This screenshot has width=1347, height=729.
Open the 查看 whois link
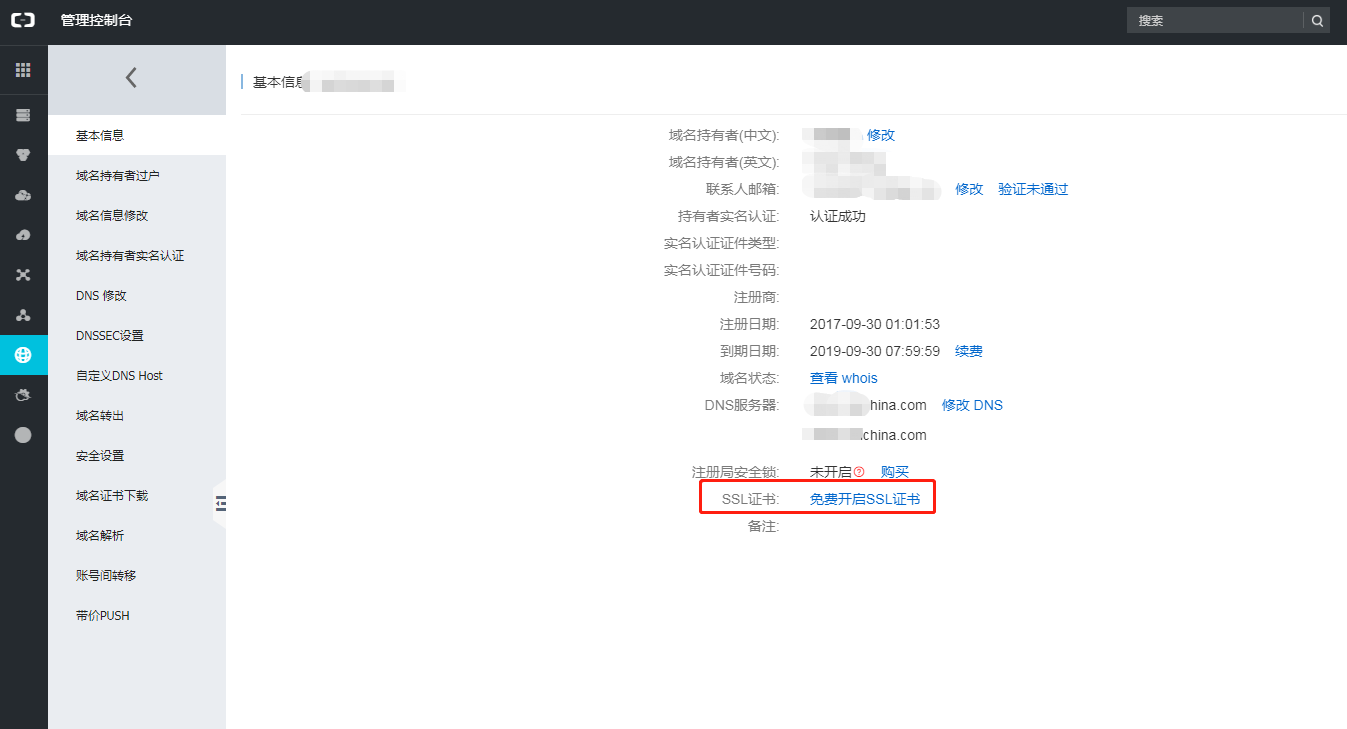tap(844, 378)
